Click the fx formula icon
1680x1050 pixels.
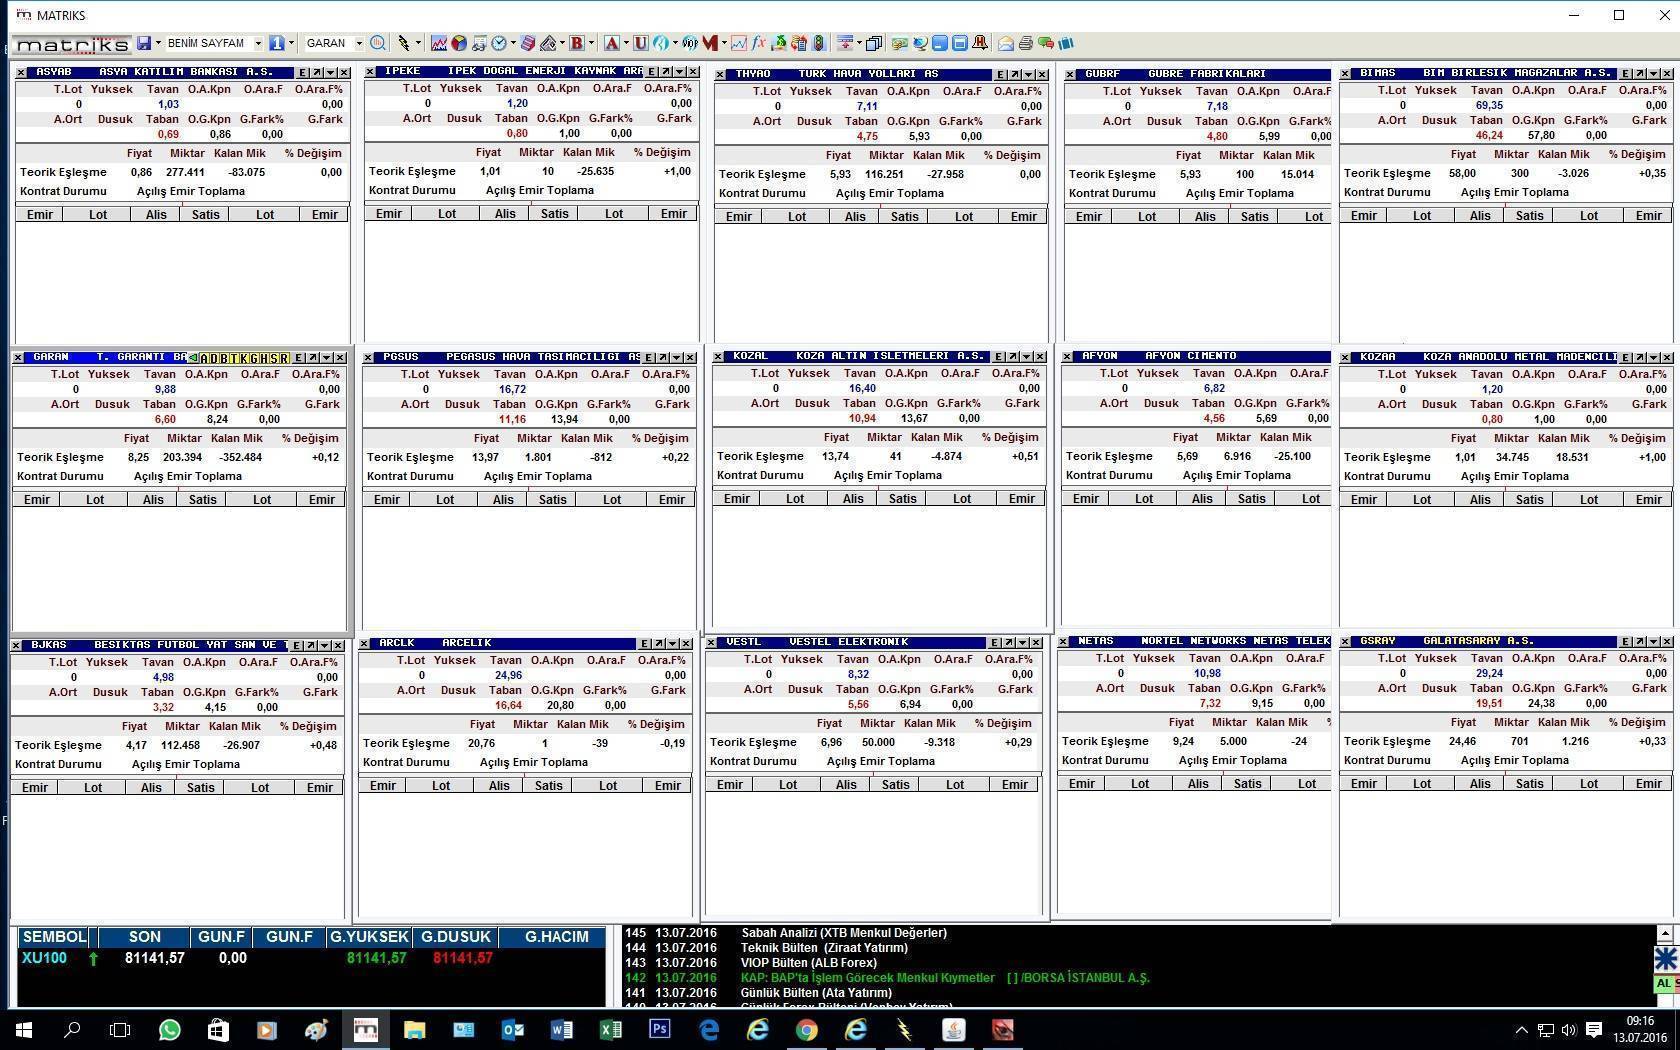click(x=759, y=43)
